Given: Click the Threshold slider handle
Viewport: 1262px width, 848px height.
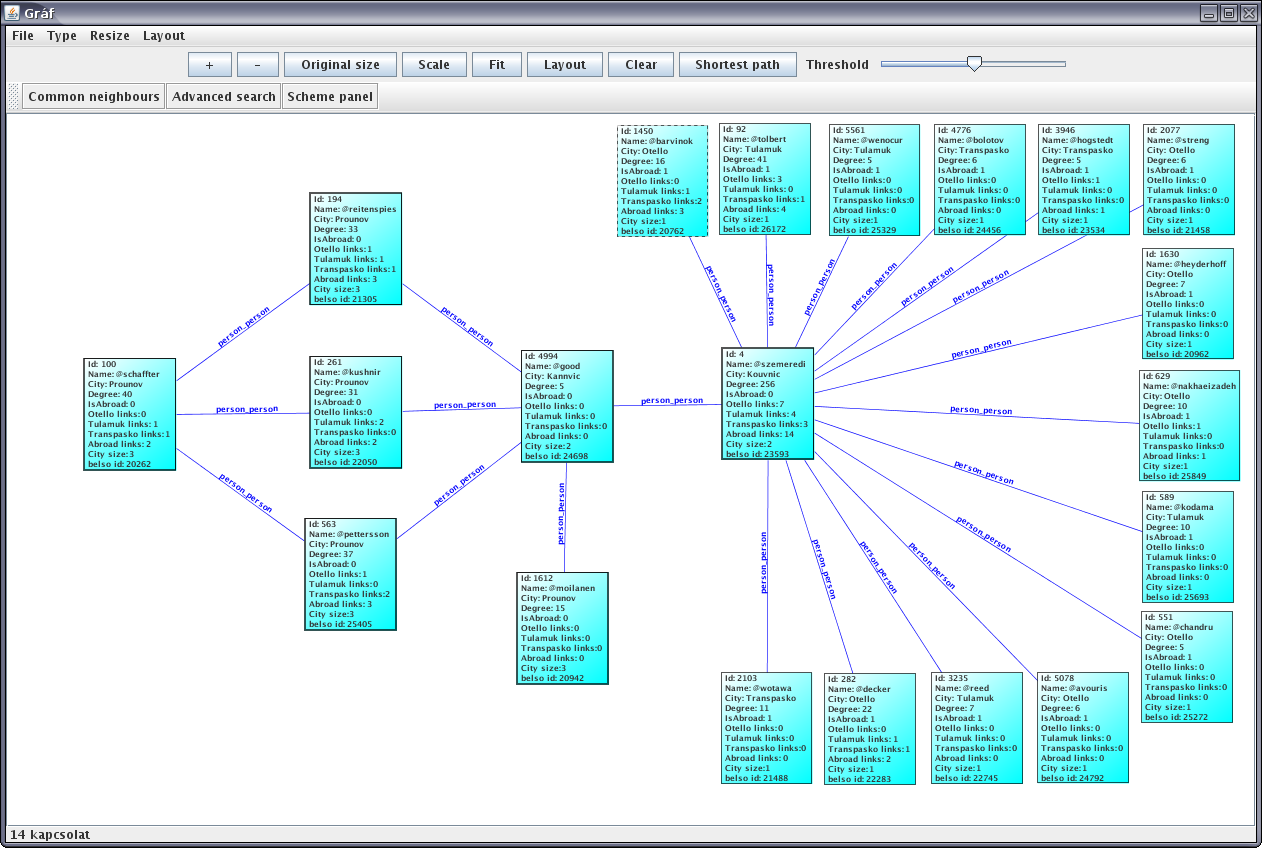Looking at the screenshot, I should coord(974,64).
